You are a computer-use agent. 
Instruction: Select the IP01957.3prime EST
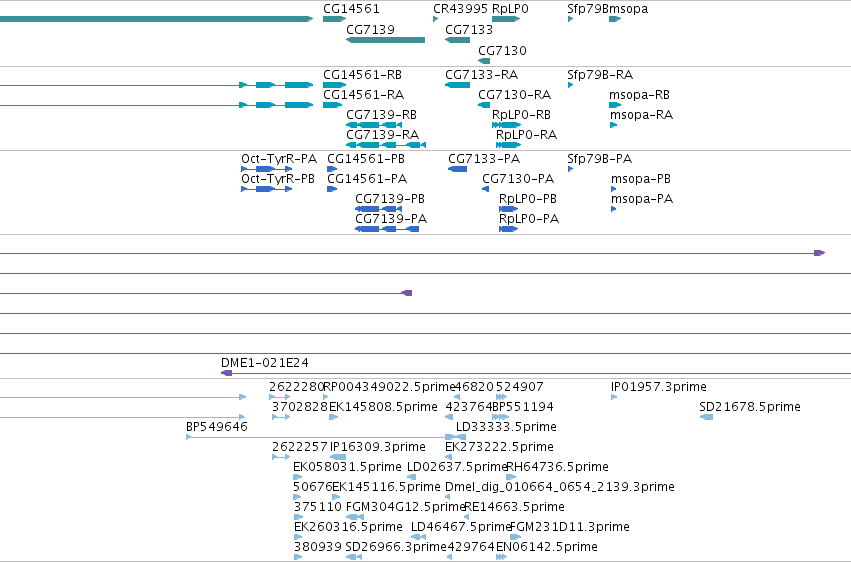pos(614,397)
